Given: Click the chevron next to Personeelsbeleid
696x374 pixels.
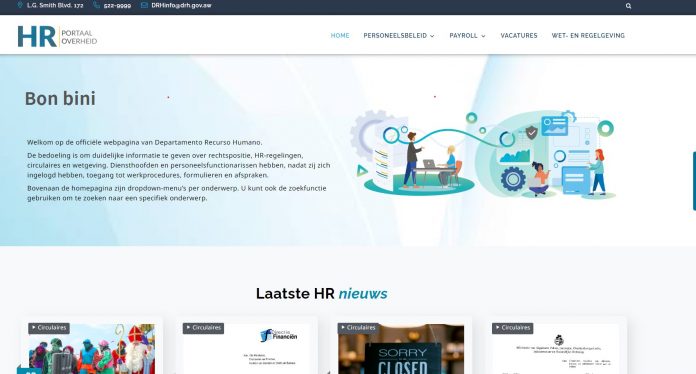Looking at the screenshot, I should (432, 36).
